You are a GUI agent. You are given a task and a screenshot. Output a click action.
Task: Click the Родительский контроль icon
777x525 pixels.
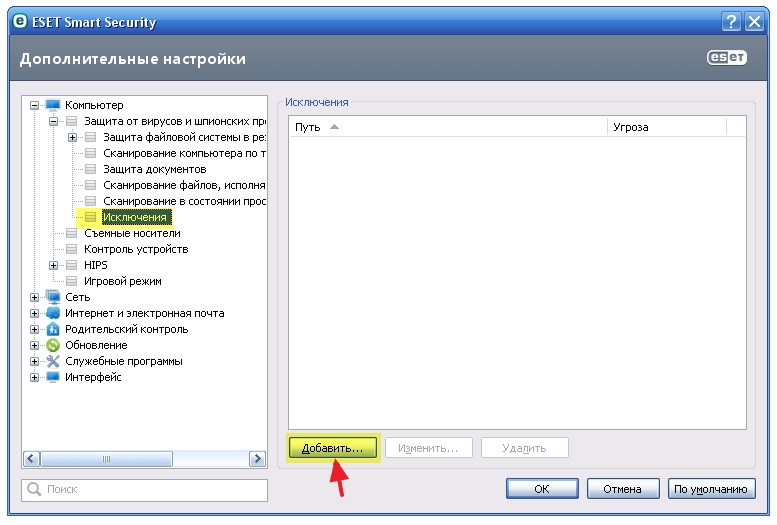(x=53, y=329)
